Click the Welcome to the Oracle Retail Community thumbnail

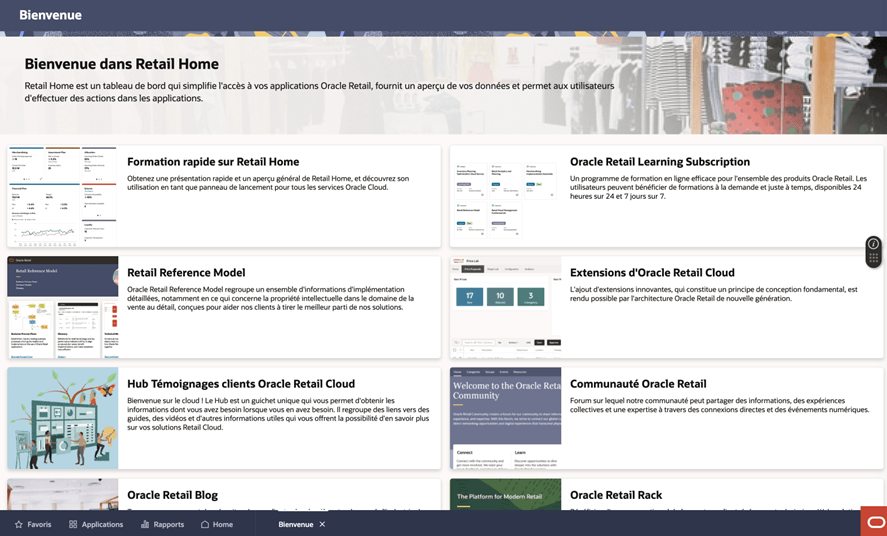click(x=505, y=418)
